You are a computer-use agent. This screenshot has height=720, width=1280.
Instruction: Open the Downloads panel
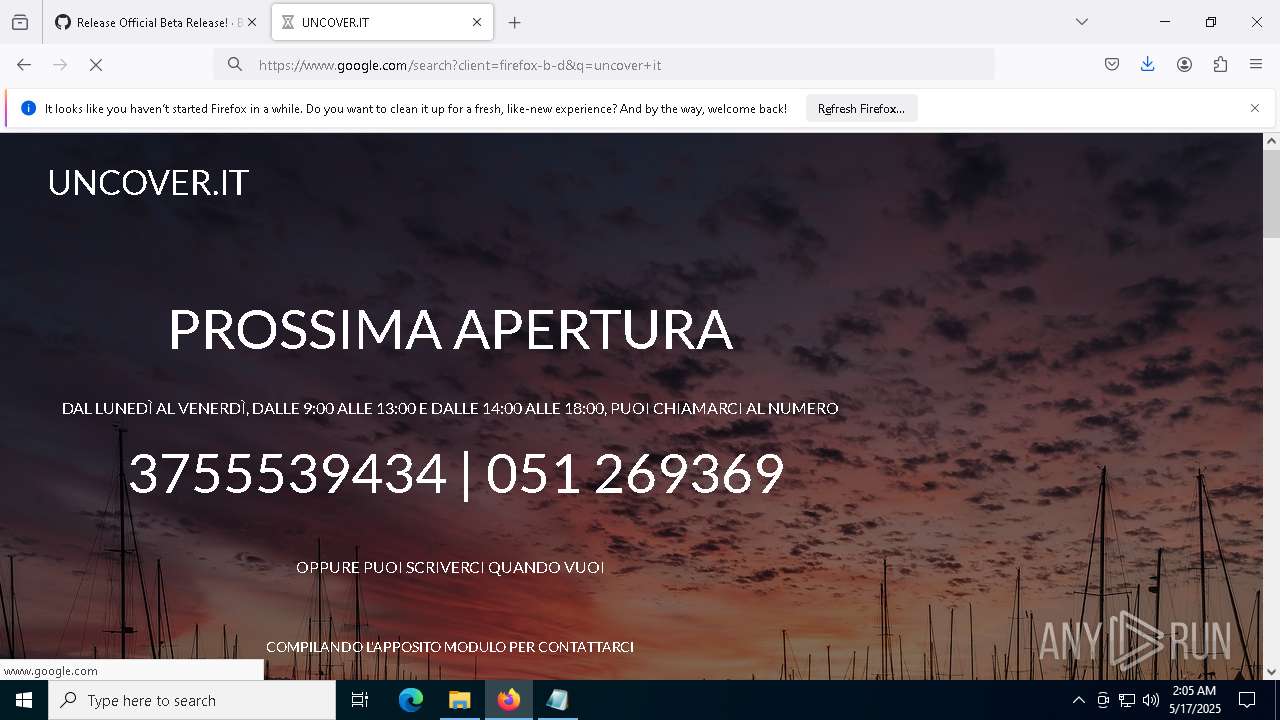click(1148, 65)
